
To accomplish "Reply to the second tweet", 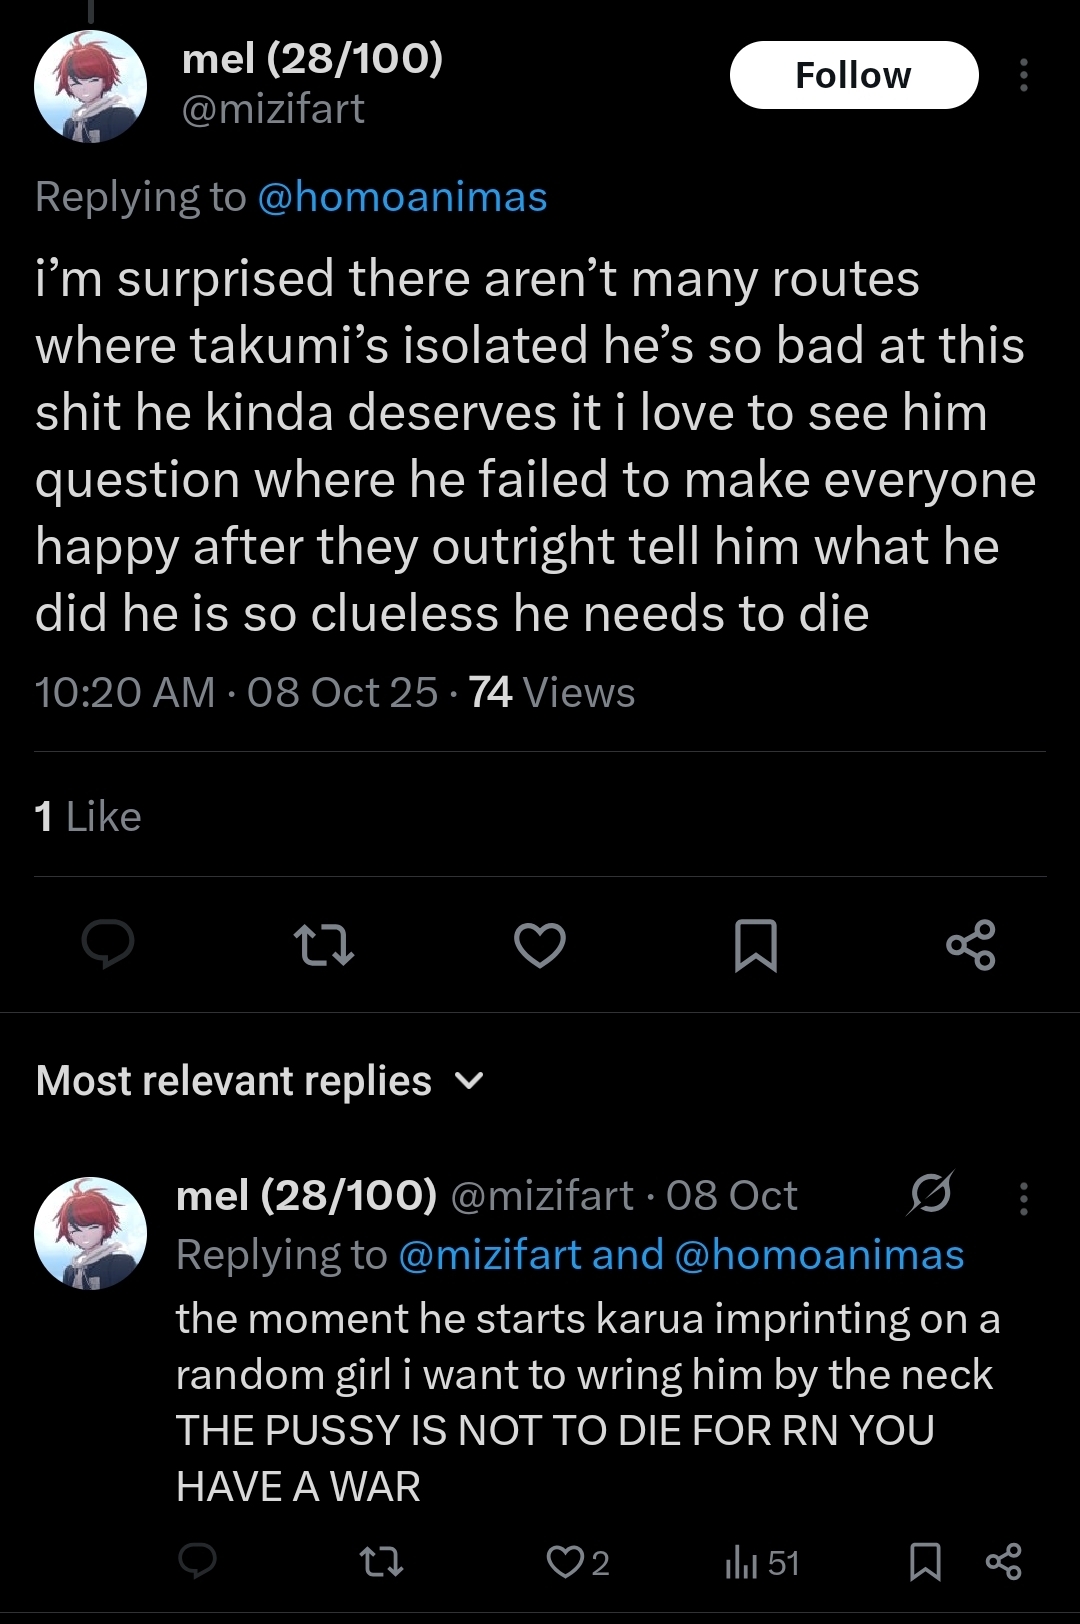I will click(197, 1561).
